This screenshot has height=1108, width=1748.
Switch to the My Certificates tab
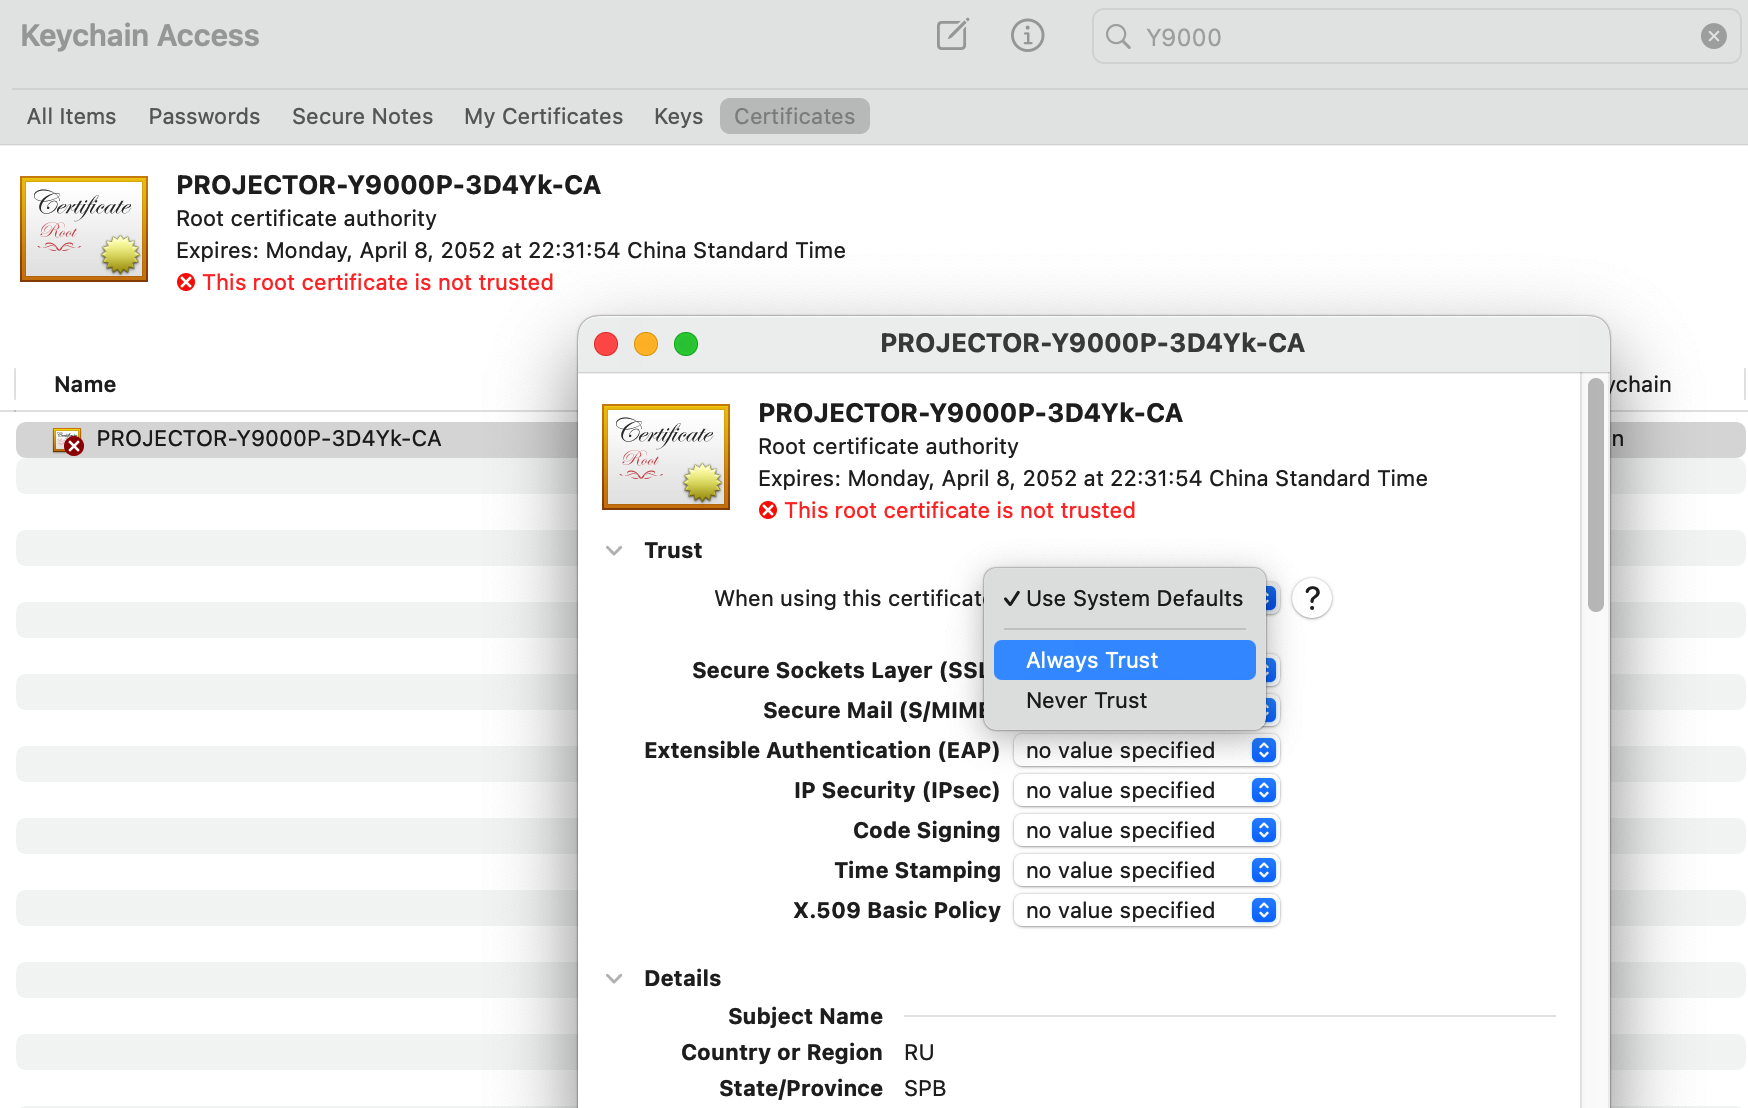coord(542,116)
